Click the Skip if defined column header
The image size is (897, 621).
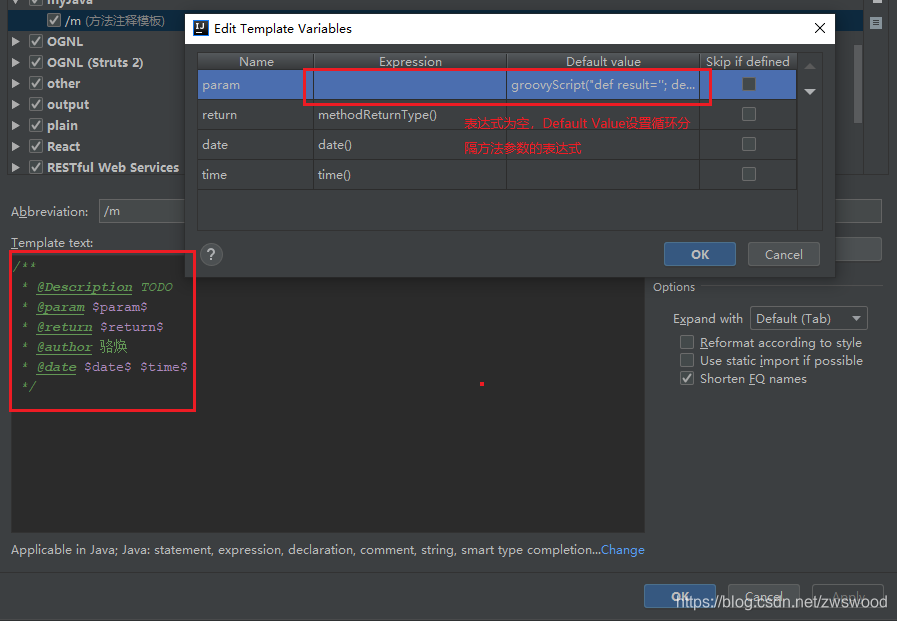click(x=748, y=61)
